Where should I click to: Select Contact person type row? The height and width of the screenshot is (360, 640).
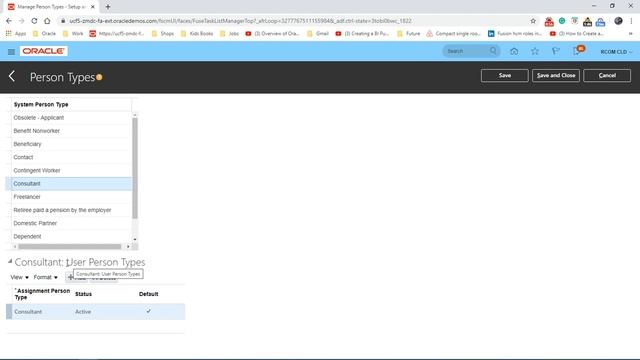(69, 157)
